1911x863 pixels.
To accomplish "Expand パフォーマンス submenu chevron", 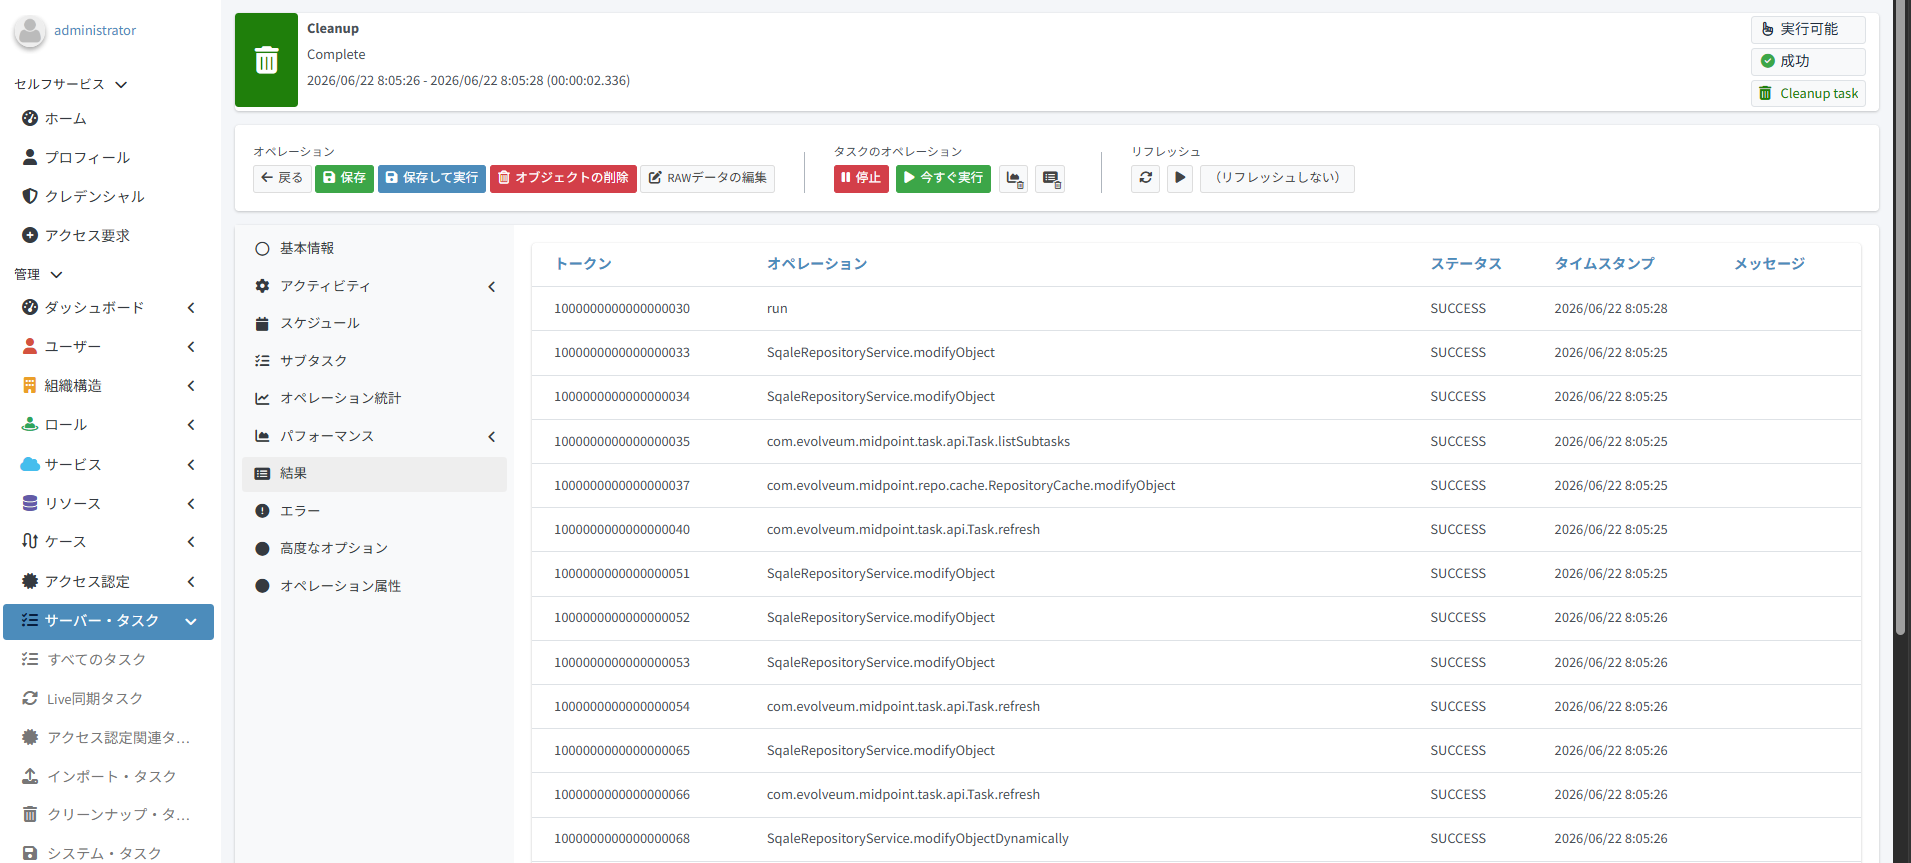I will [491, 437].
